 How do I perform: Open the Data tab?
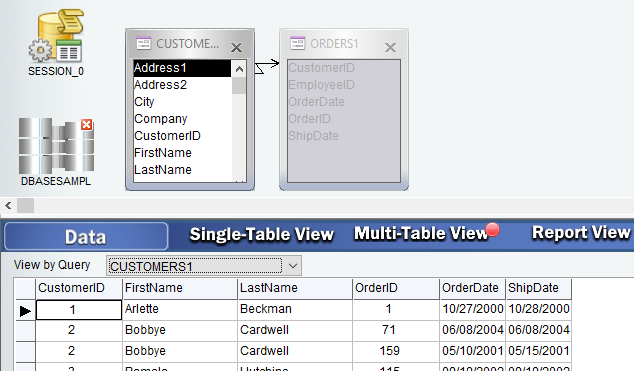(x=86, y=236)
